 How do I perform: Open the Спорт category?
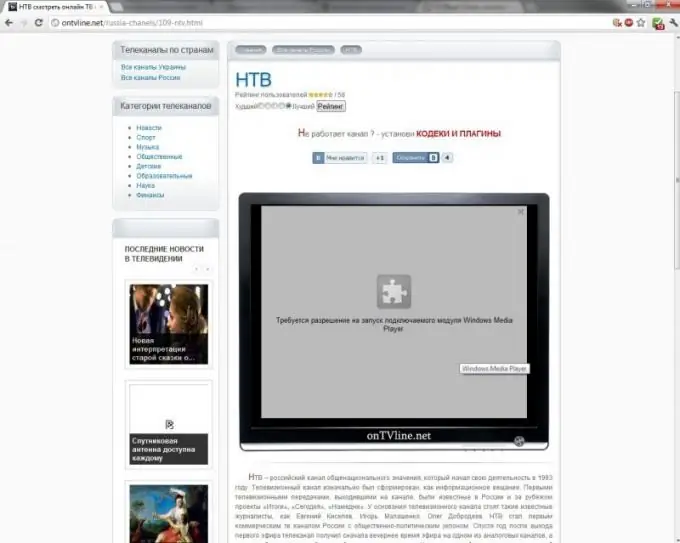[x=146, y=137]
